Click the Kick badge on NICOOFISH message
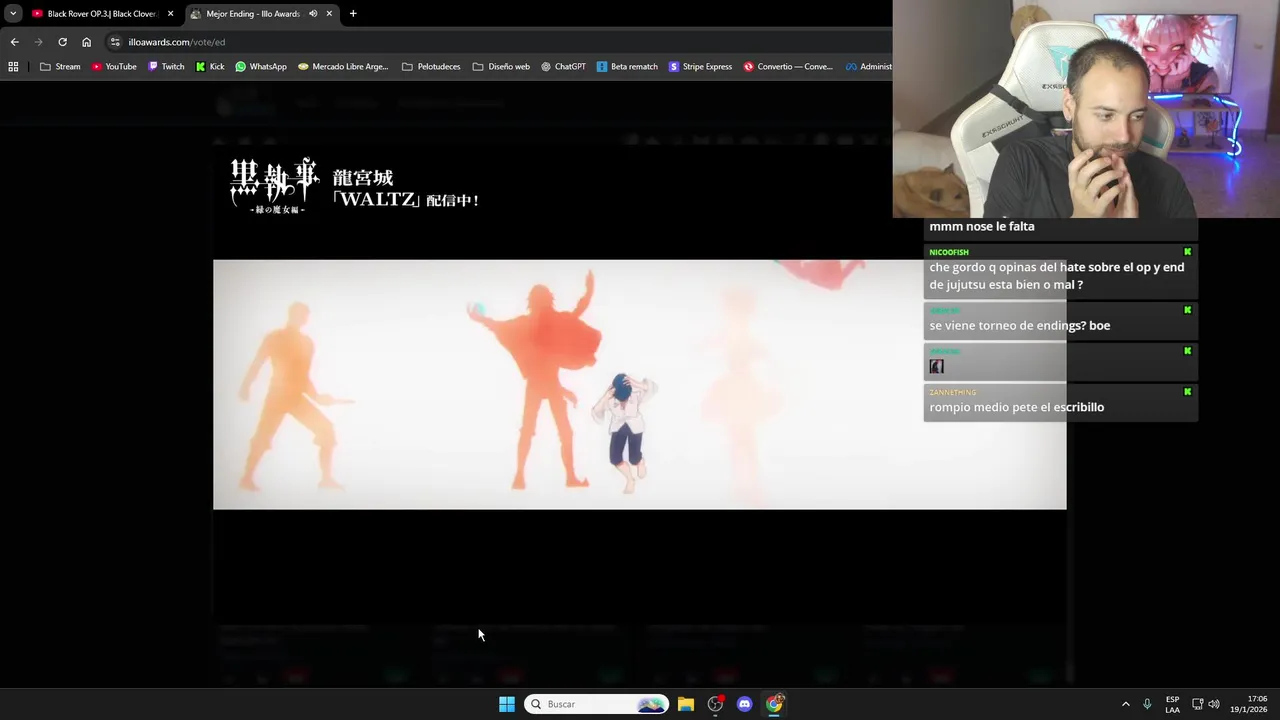 1188,252
